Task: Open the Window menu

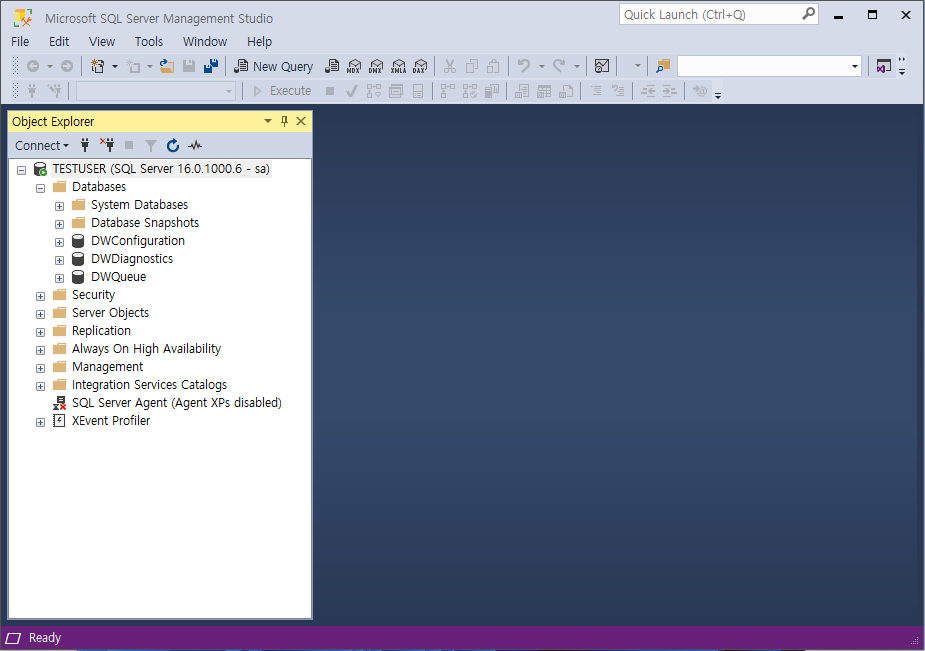Action: (205, 41)
